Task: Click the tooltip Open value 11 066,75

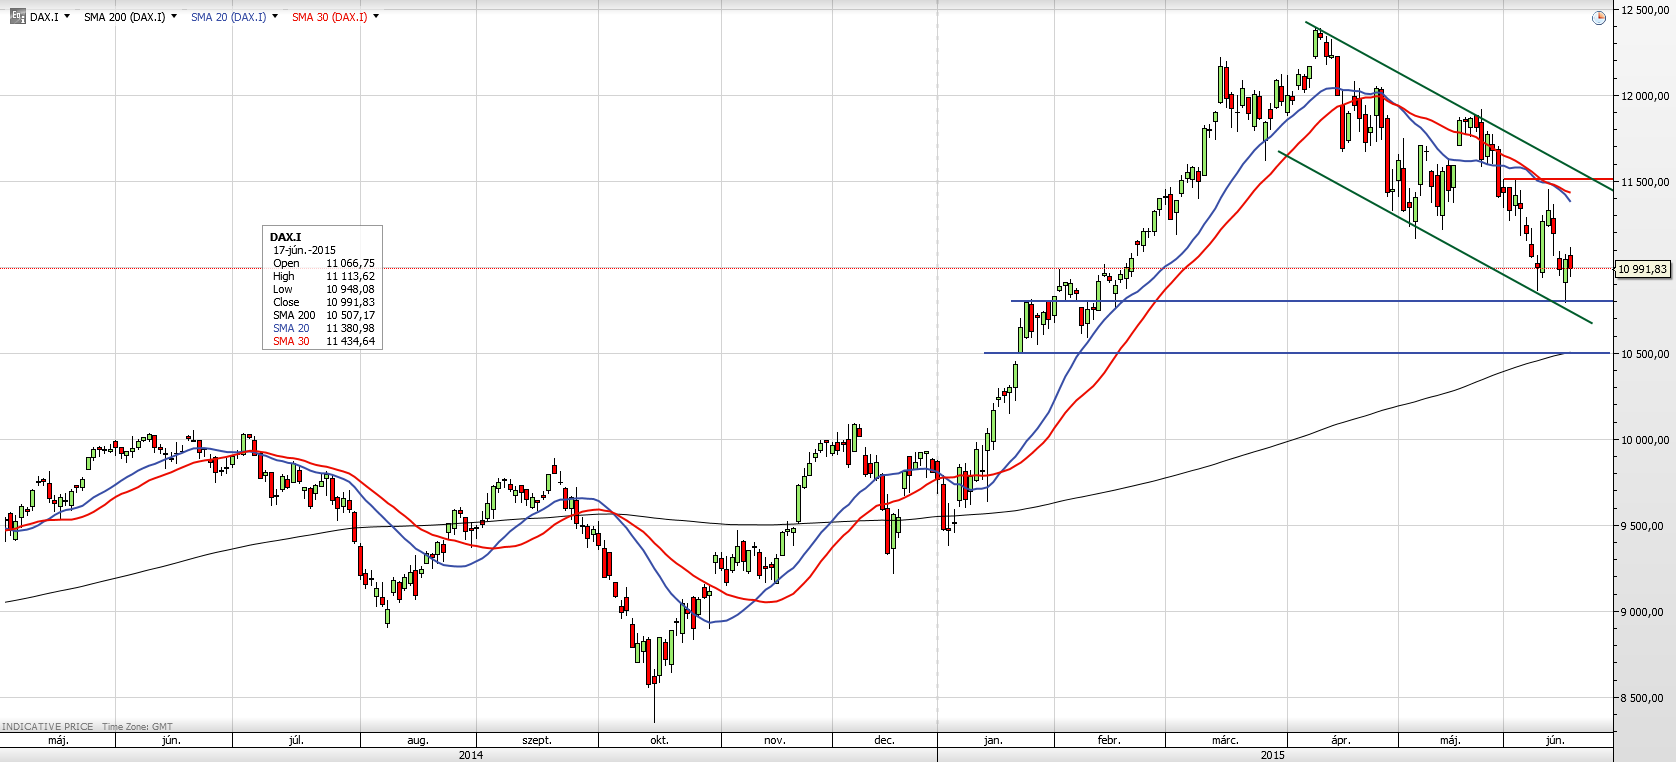Action: click(350, 263)
